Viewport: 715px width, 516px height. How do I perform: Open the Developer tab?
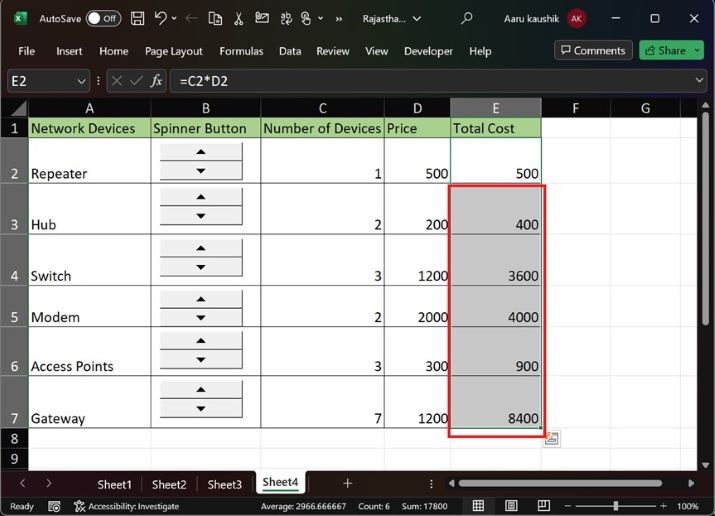[429, 51]
